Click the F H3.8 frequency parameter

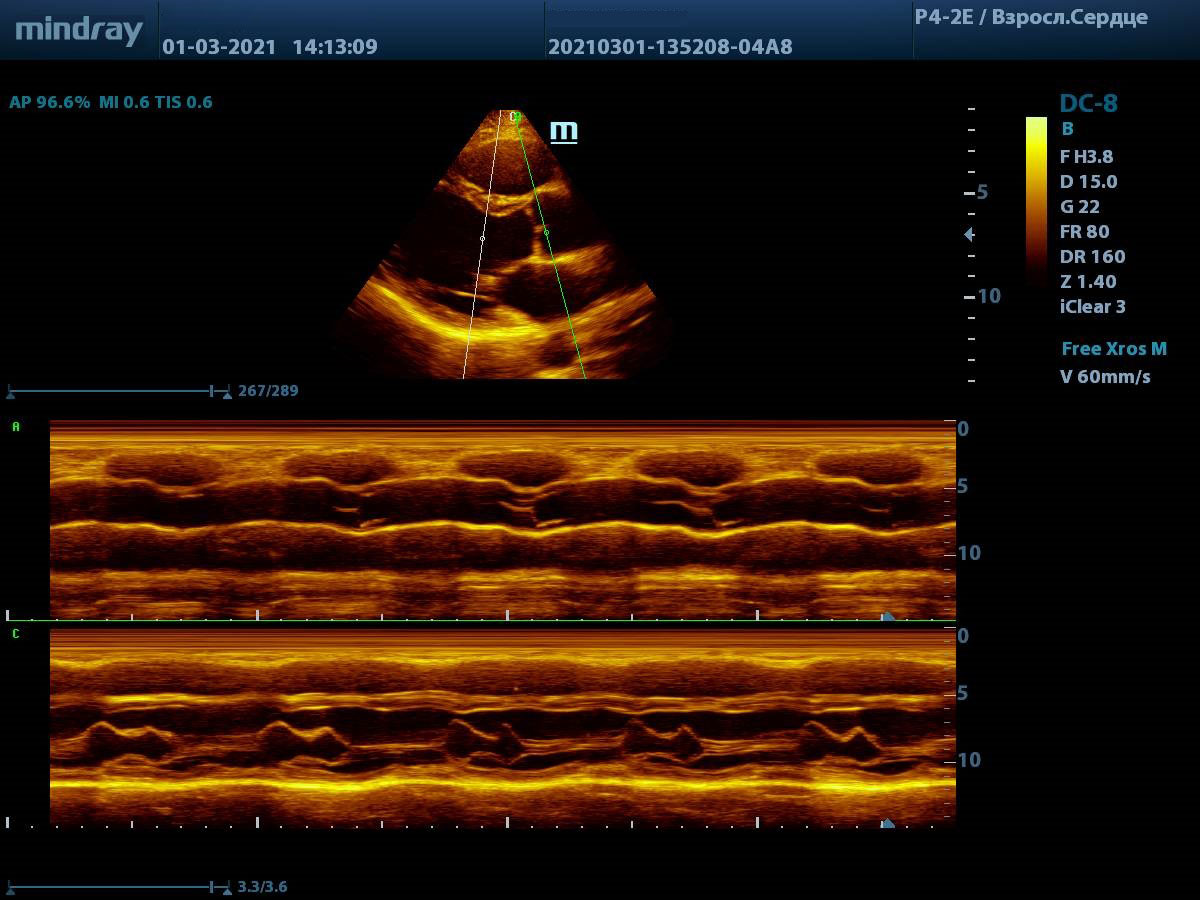[1086, 156]
